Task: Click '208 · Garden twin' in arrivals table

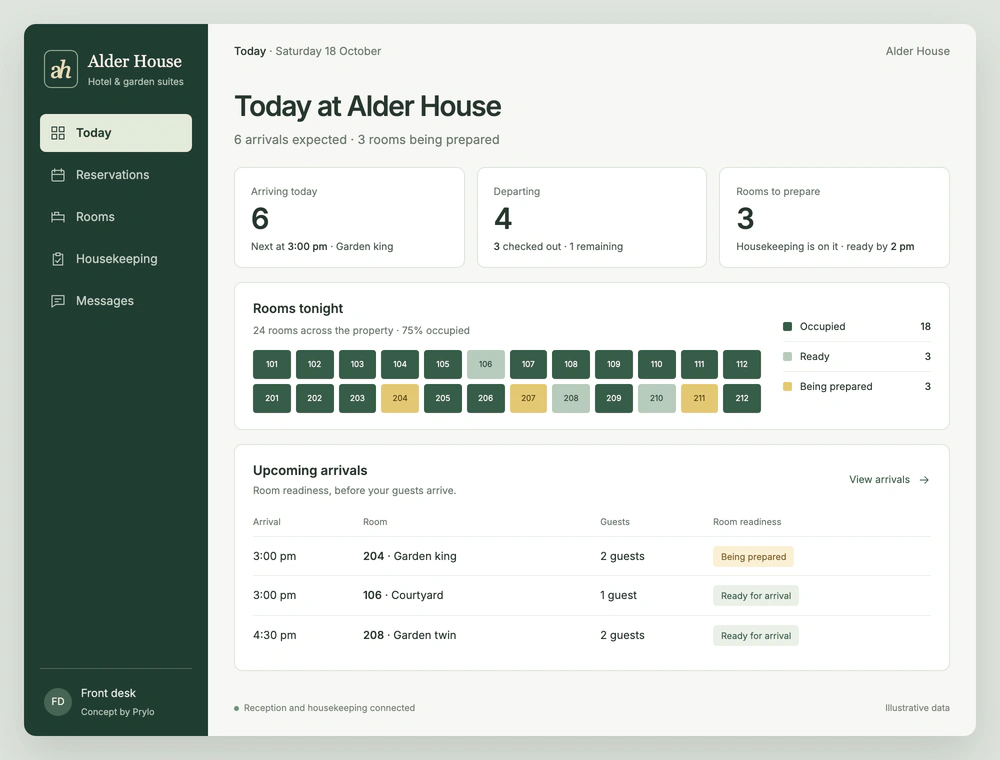Action: (x=409, y=635)
